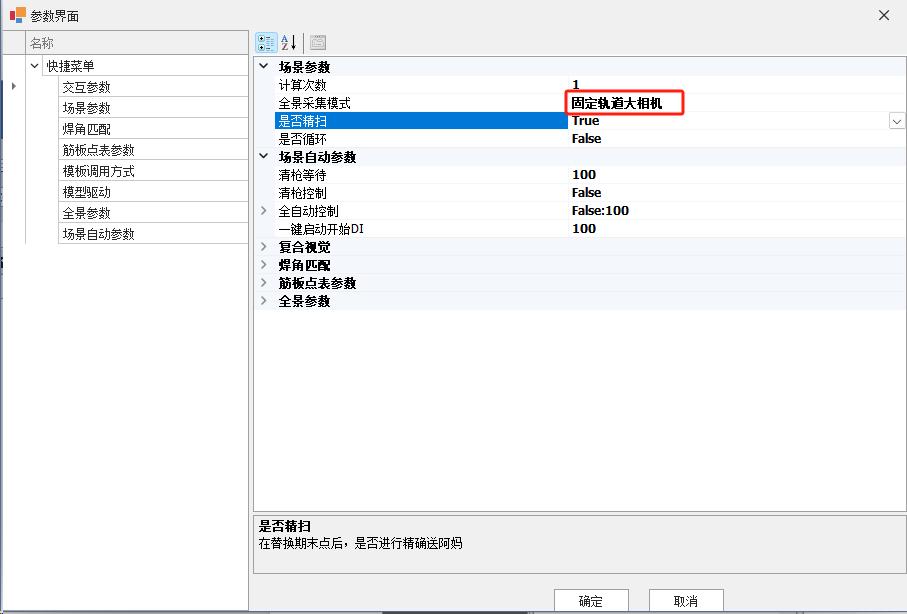Viewport: 907px width, 614px height.
Task: Click the app icon in title bar
Action: tap(17, 15)
